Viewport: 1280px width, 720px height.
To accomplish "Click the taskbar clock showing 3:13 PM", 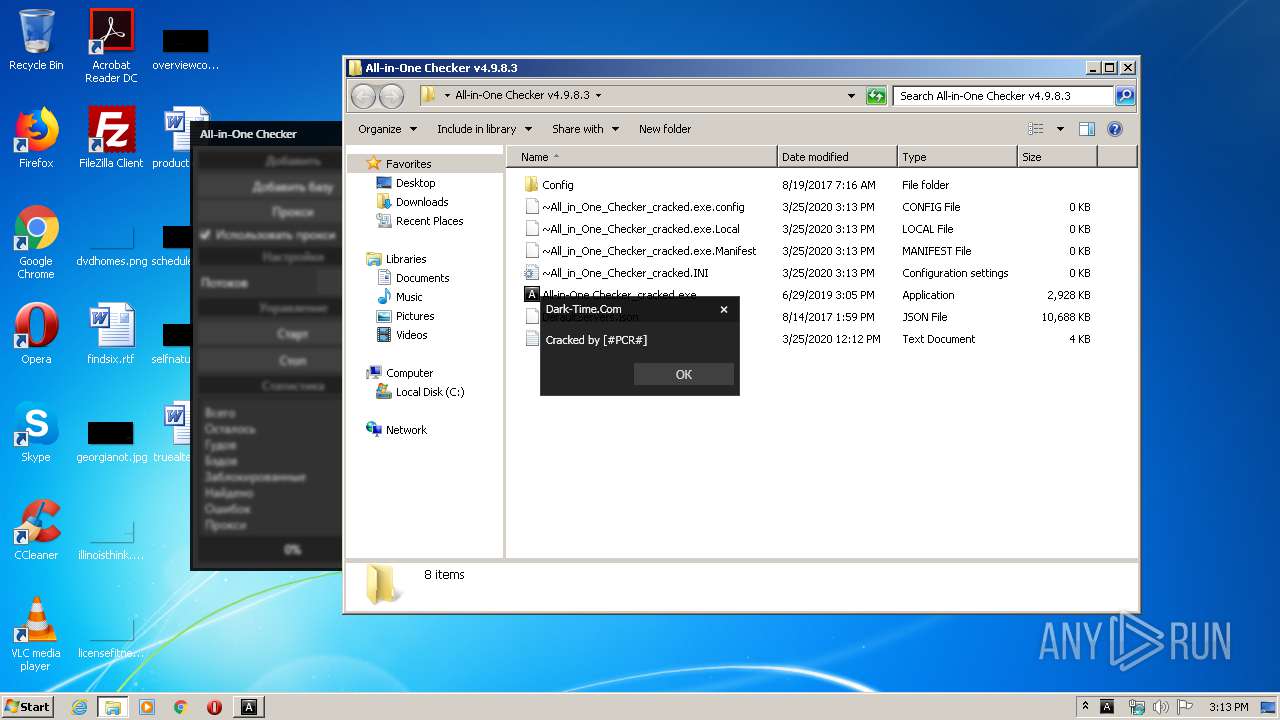I will pos(1228,707).
